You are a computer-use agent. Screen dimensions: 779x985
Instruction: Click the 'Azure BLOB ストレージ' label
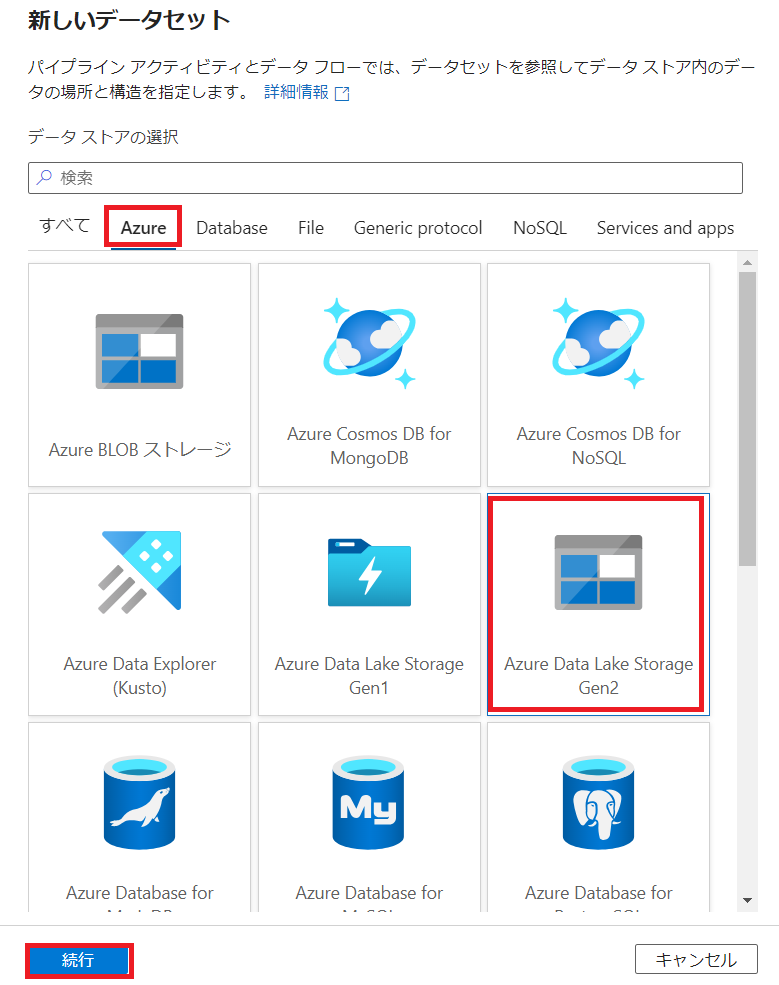(139, 450)
